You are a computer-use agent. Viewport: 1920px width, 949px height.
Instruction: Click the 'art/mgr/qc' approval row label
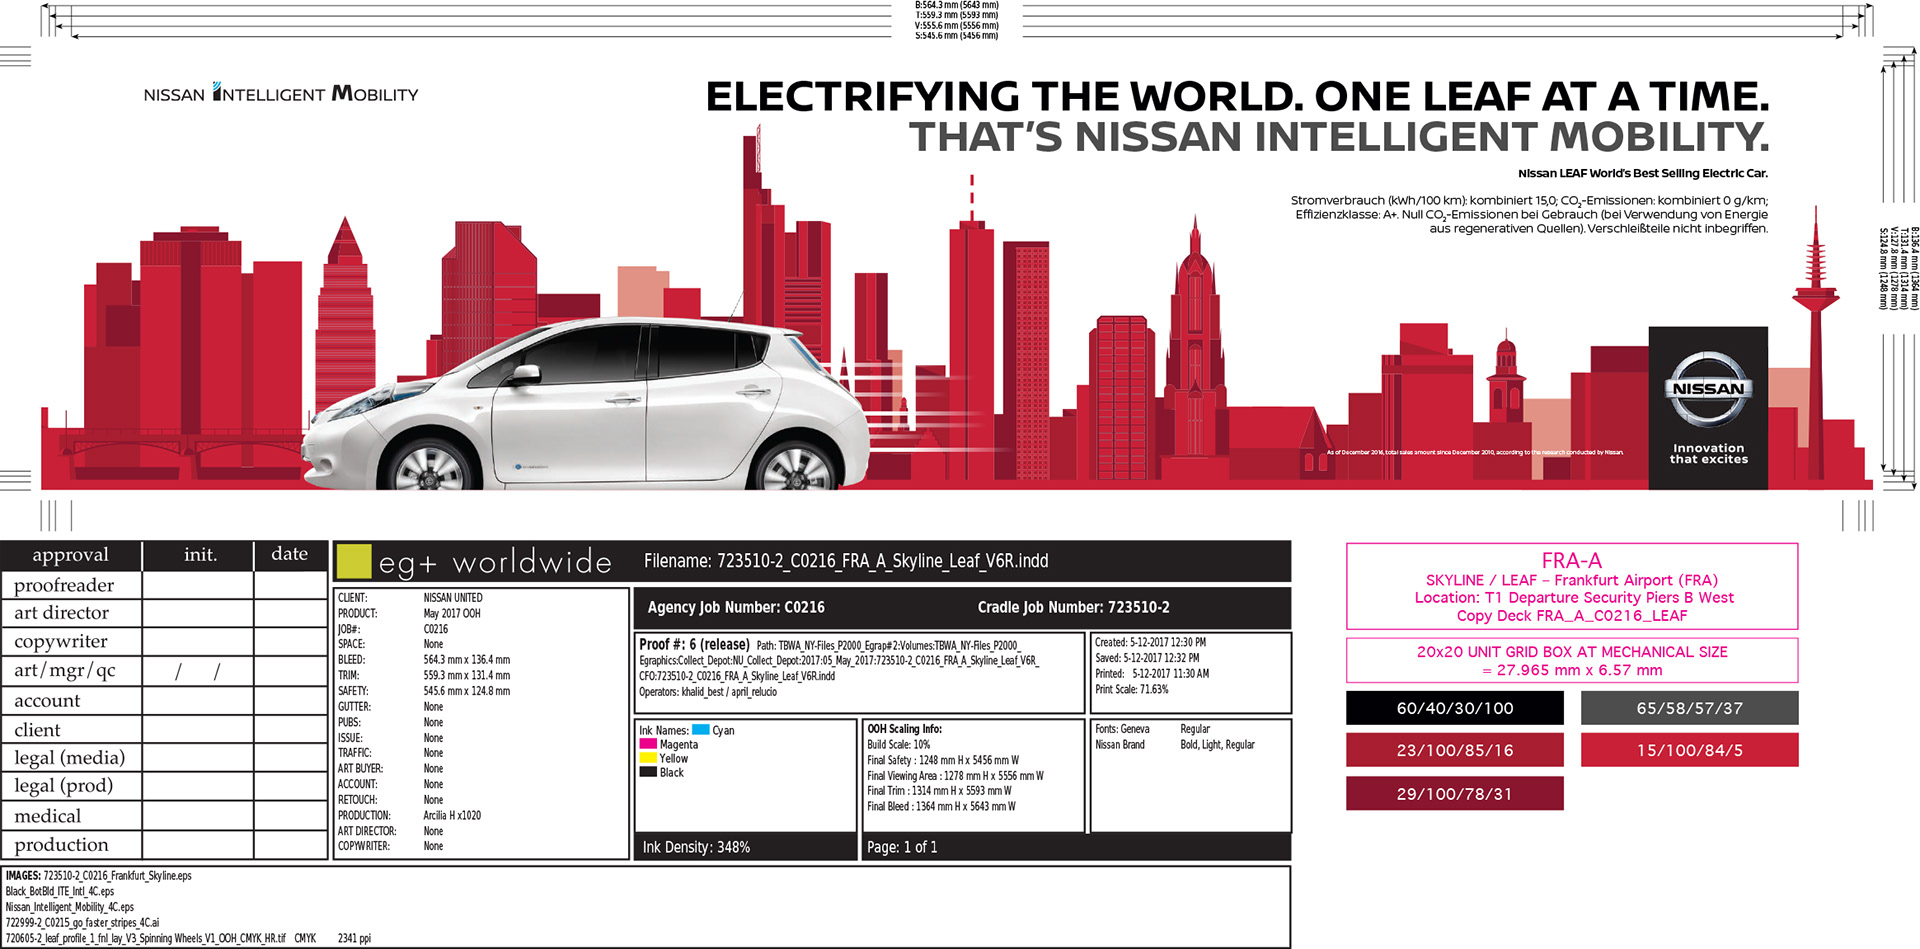pos(65,671)
